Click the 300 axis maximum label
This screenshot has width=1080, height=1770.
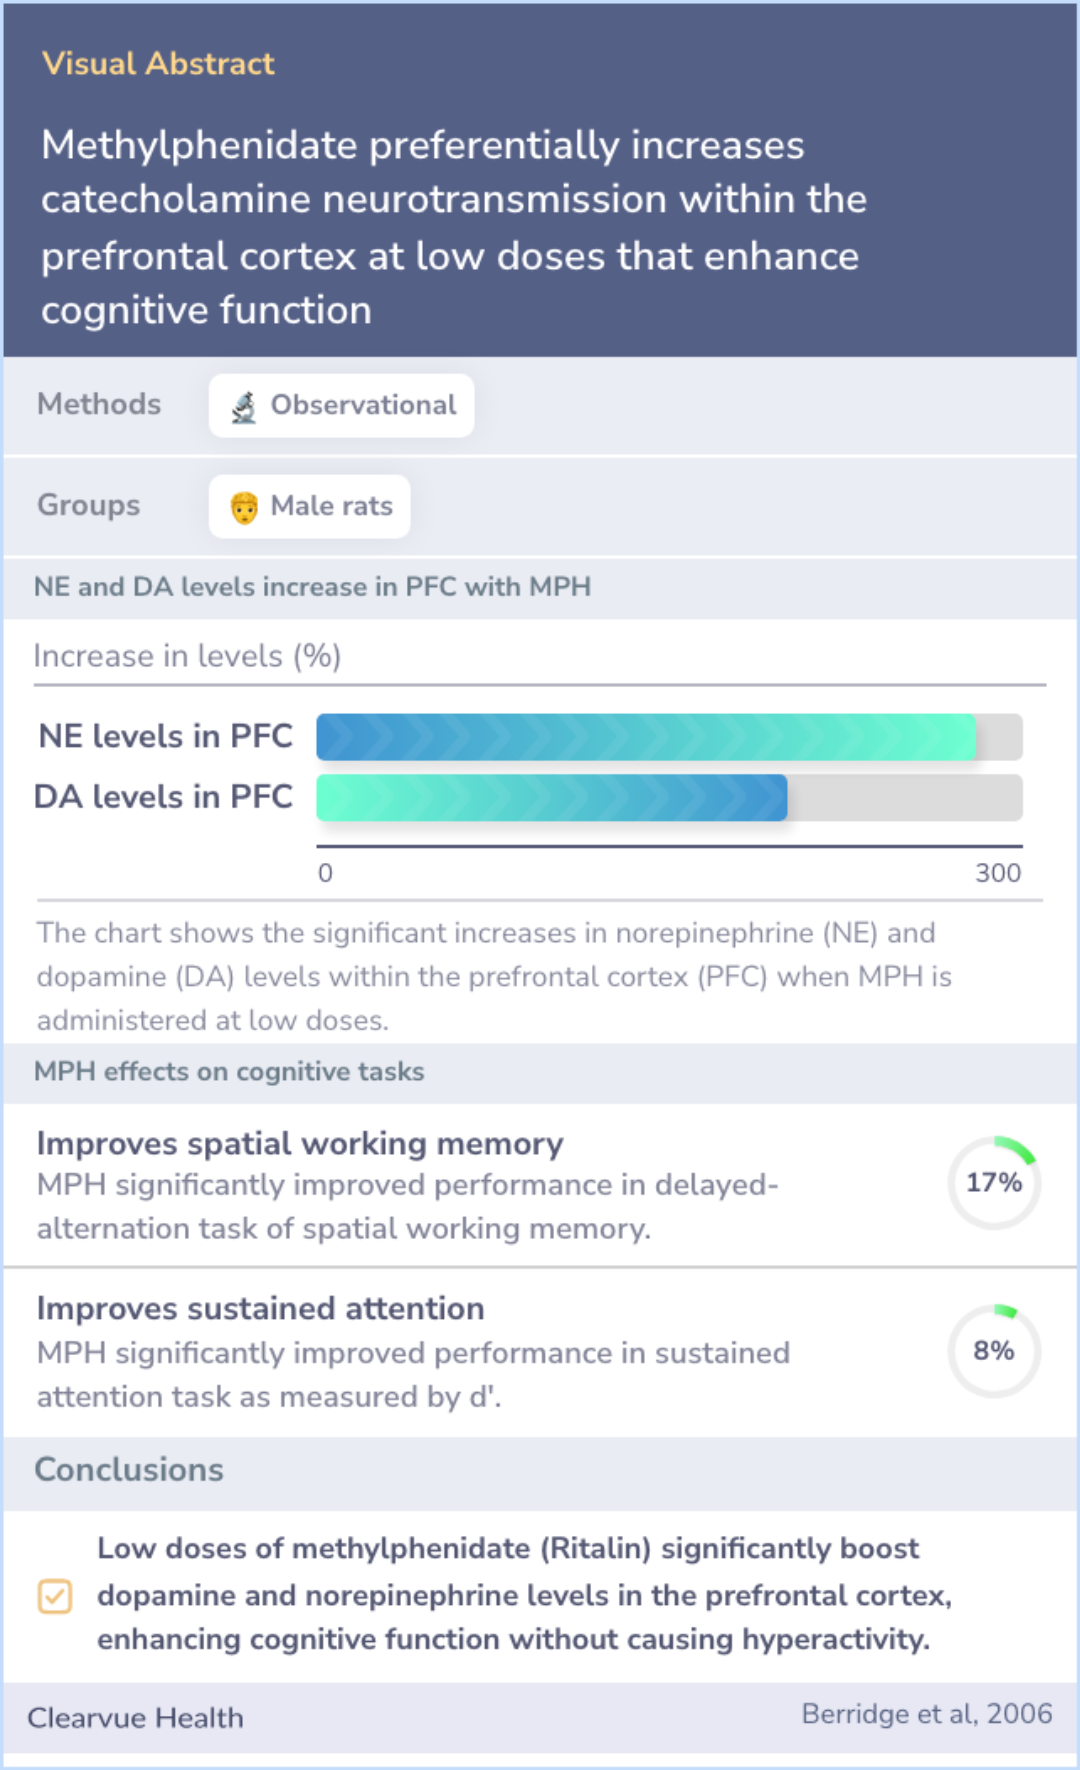pyautogui.click(x=997, y=873)
